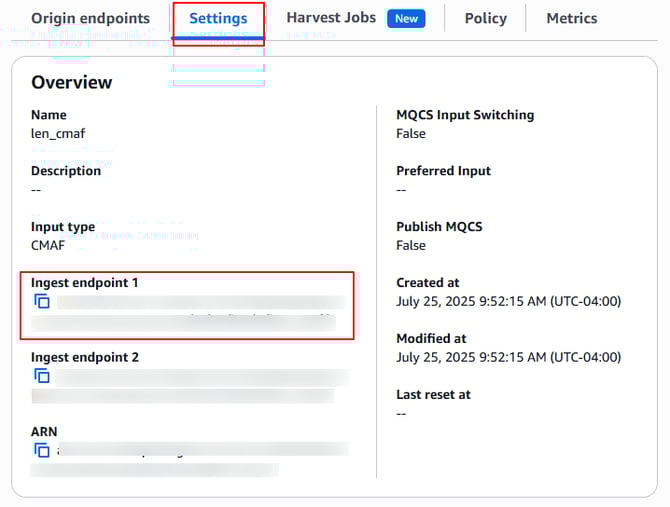Switch to the Harvest Jobs tab
The image size is (670, 507).
[331, 18]
